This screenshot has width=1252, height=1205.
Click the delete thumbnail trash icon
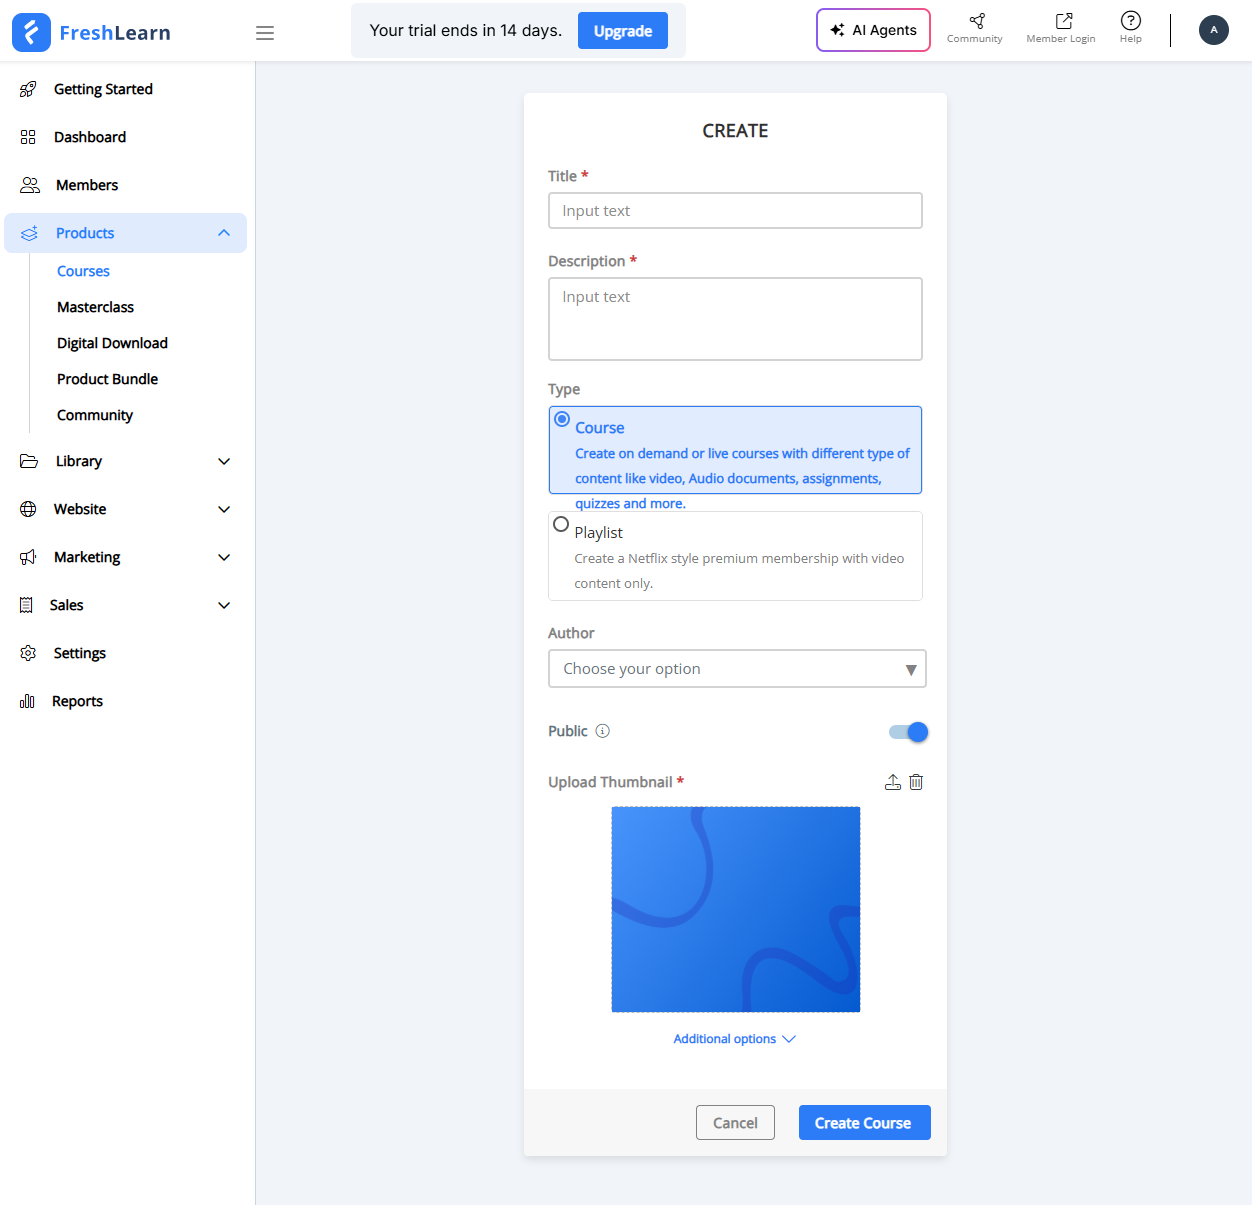coord(916,782)
